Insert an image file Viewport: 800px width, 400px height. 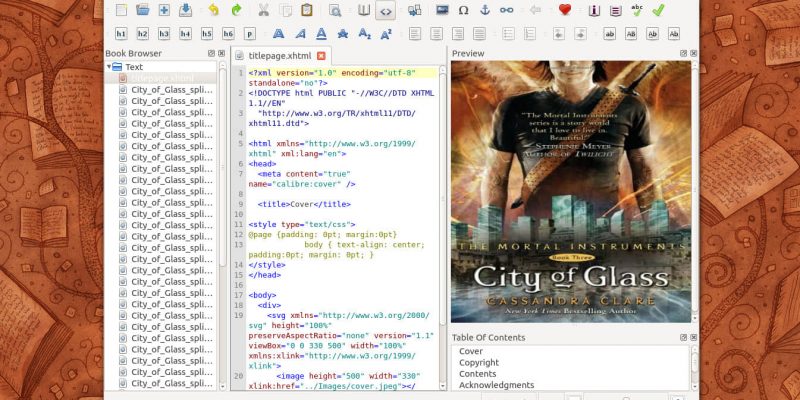pos(442,10)
